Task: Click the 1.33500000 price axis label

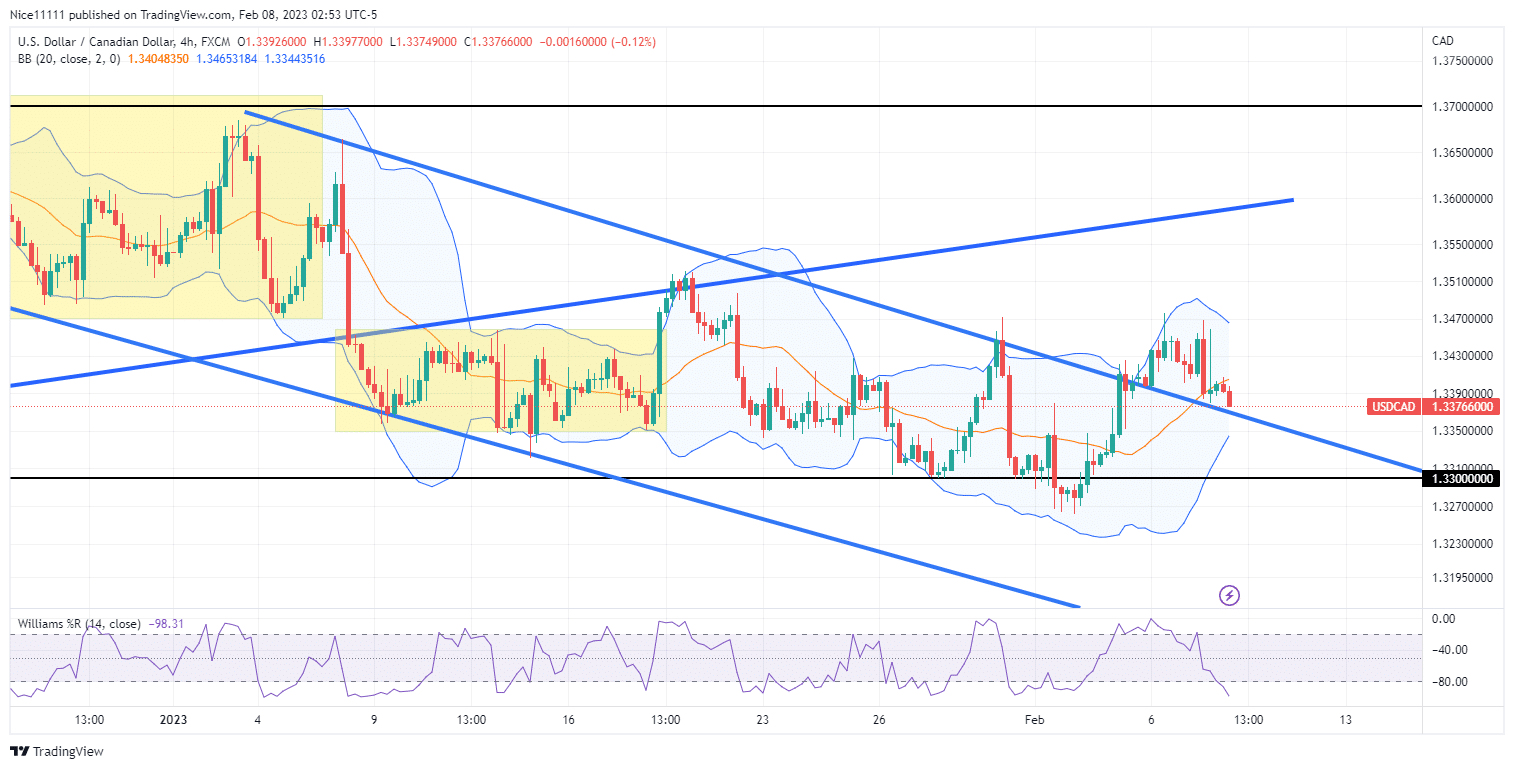Action: [x=1462, y=431]
